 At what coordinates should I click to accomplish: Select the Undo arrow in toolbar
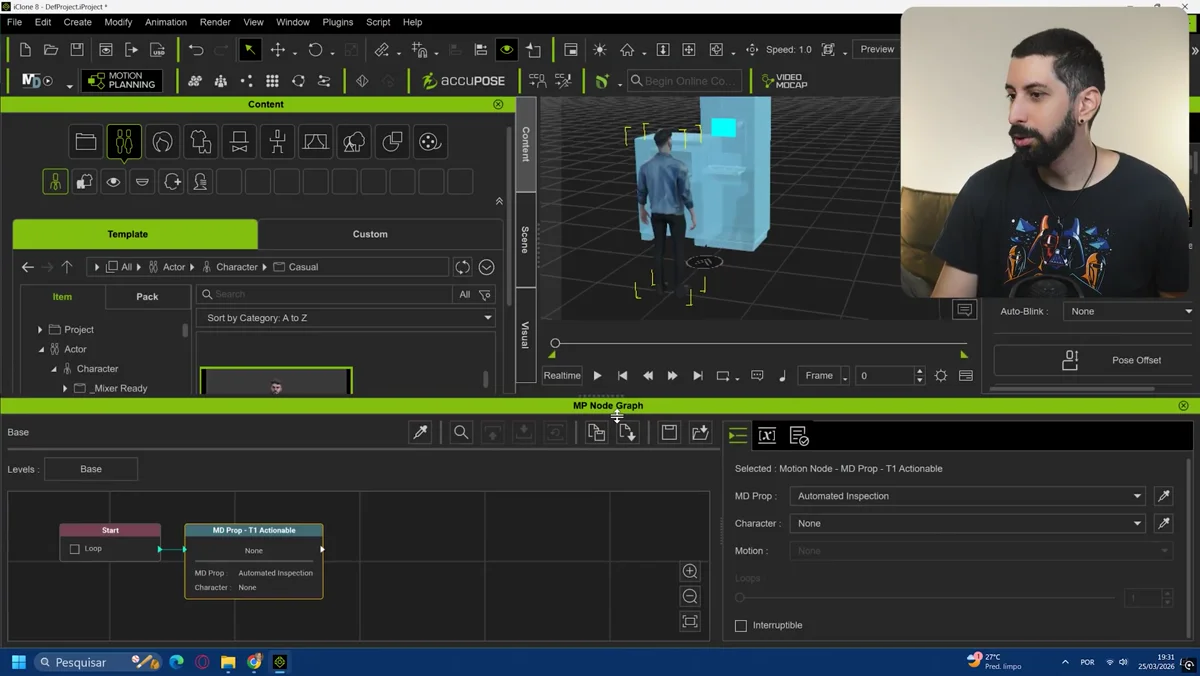pos(196,50)
